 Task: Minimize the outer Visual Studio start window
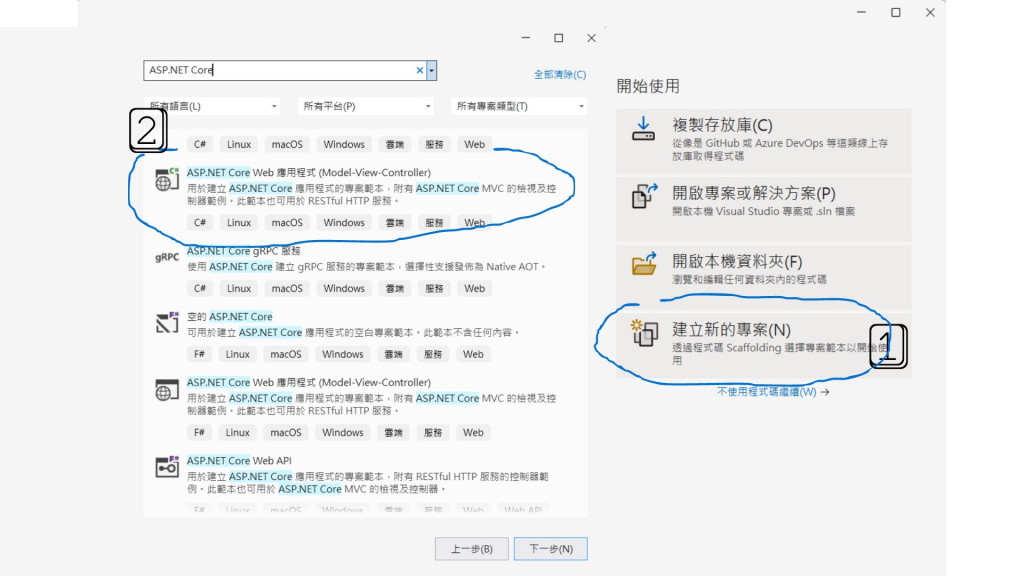861,12
